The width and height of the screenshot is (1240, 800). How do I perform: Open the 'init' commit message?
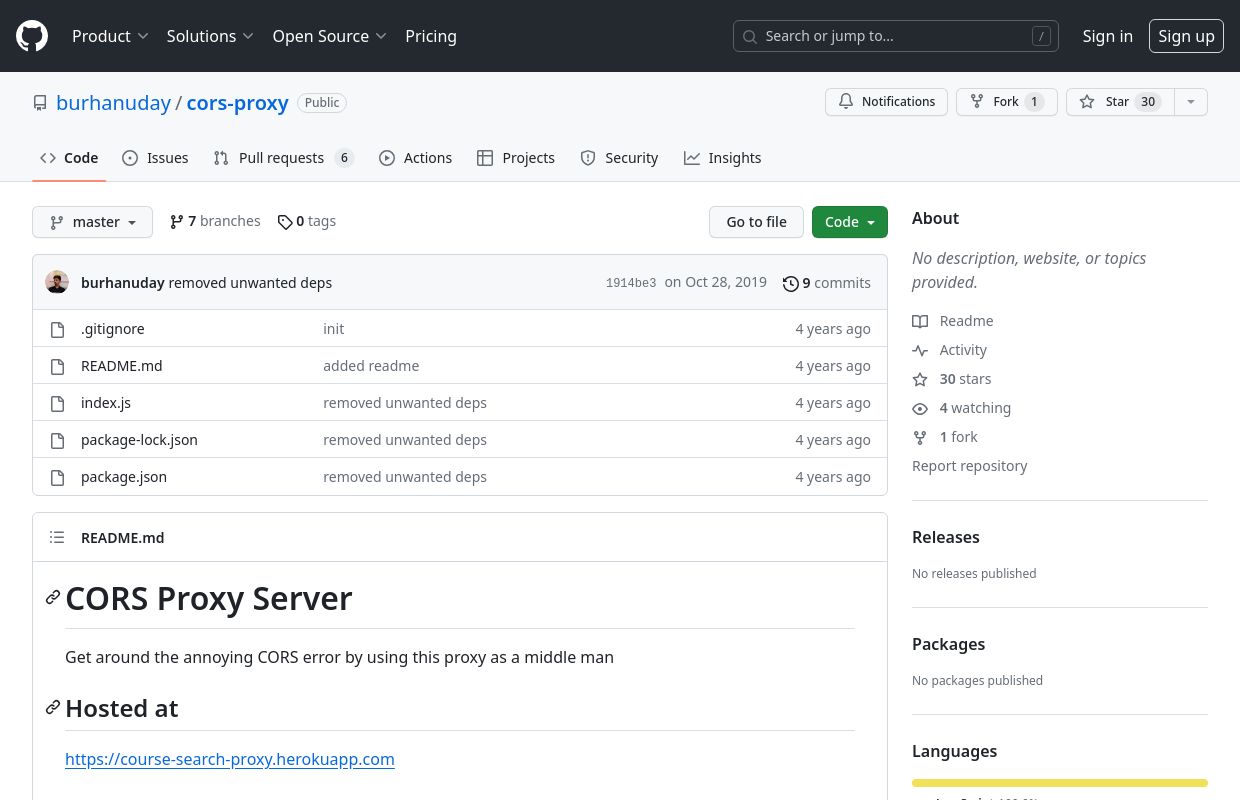point(333,329)
